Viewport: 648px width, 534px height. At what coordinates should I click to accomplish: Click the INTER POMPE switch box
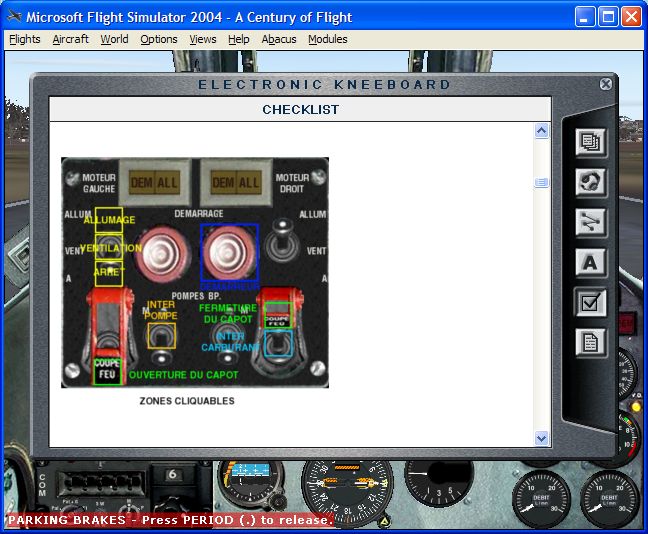point(162,336)
